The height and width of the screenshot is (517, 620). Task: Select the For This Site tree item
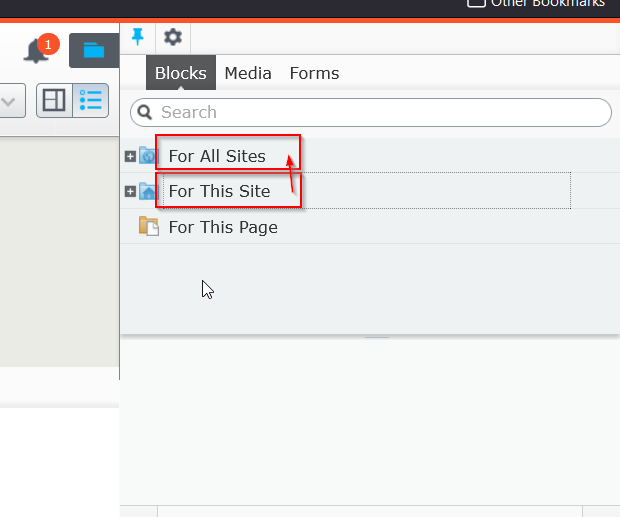click(x=219, y=191)
